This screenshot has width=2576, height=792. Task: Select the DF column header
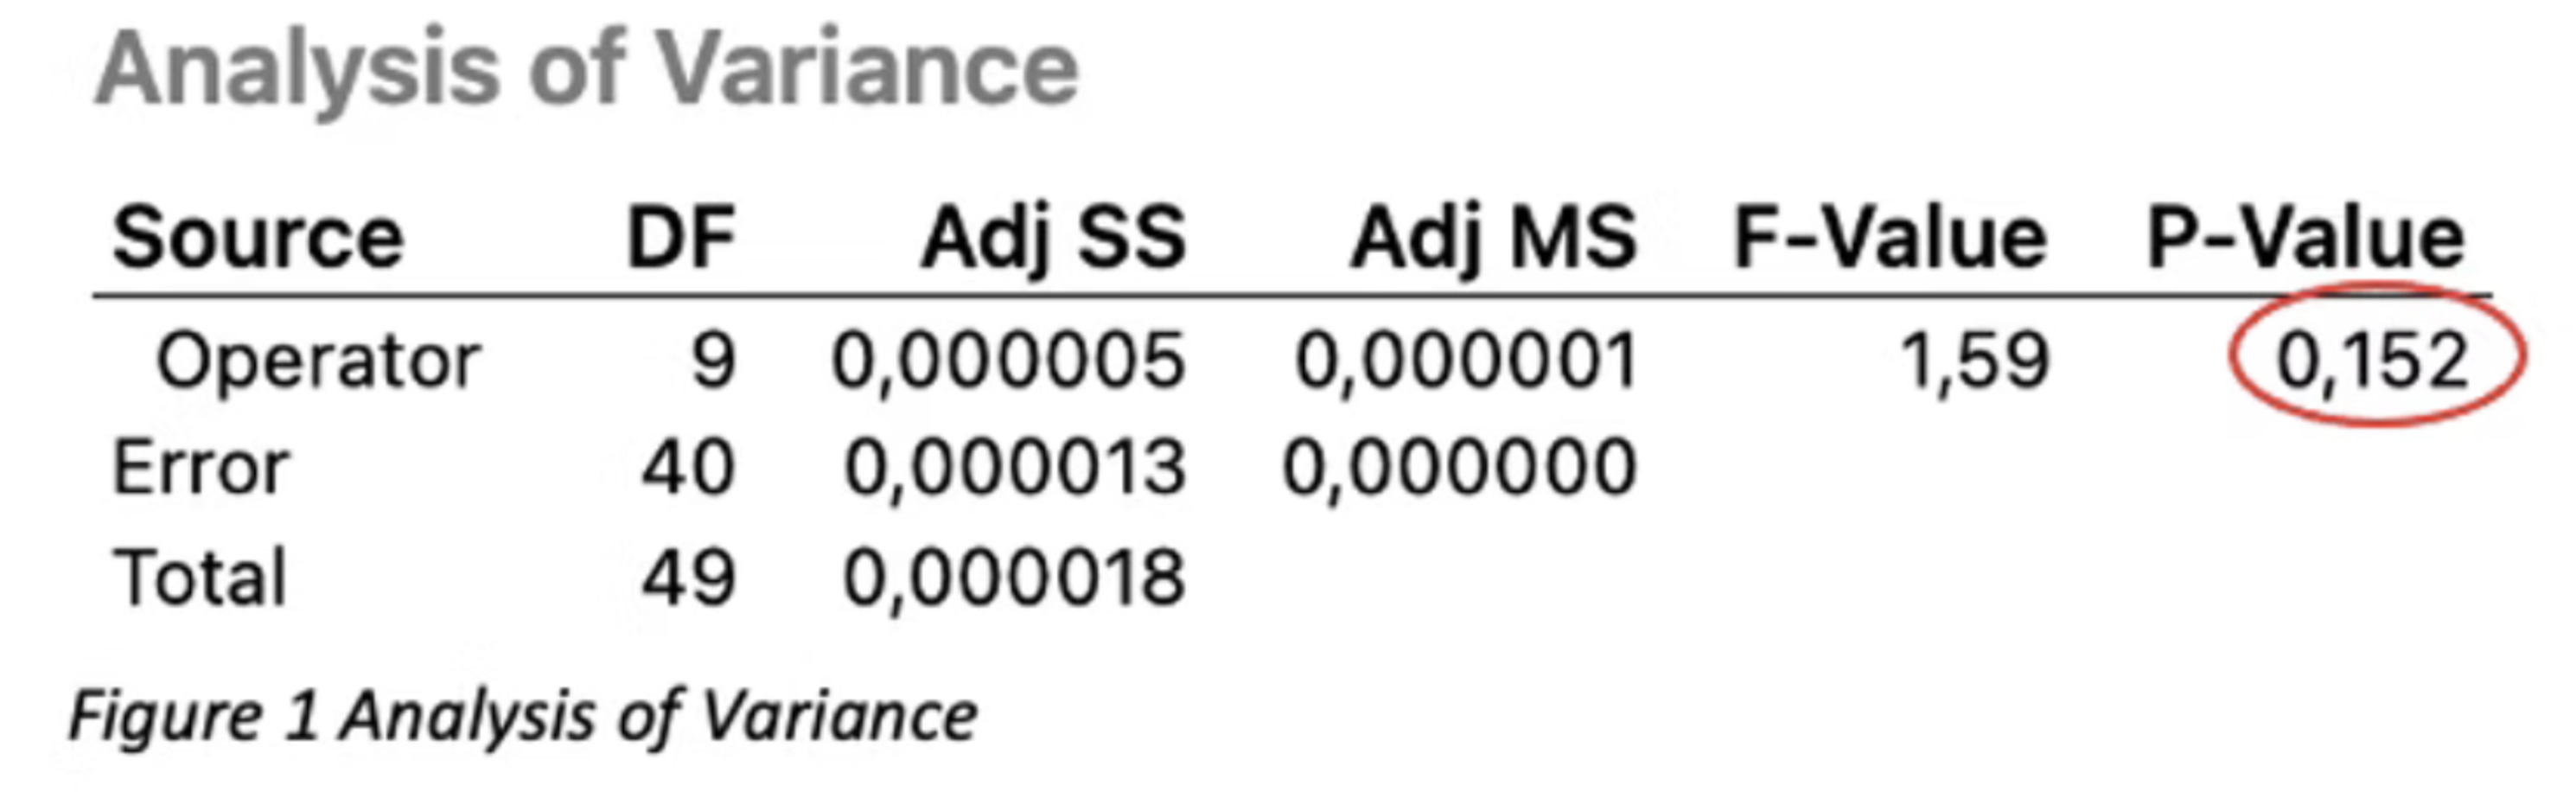tap(682, 238)
